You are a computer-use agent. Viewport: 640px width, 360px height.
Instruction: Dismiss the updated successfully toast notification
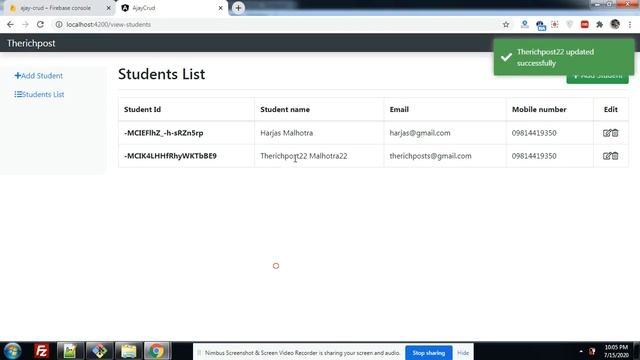(564, 58)
